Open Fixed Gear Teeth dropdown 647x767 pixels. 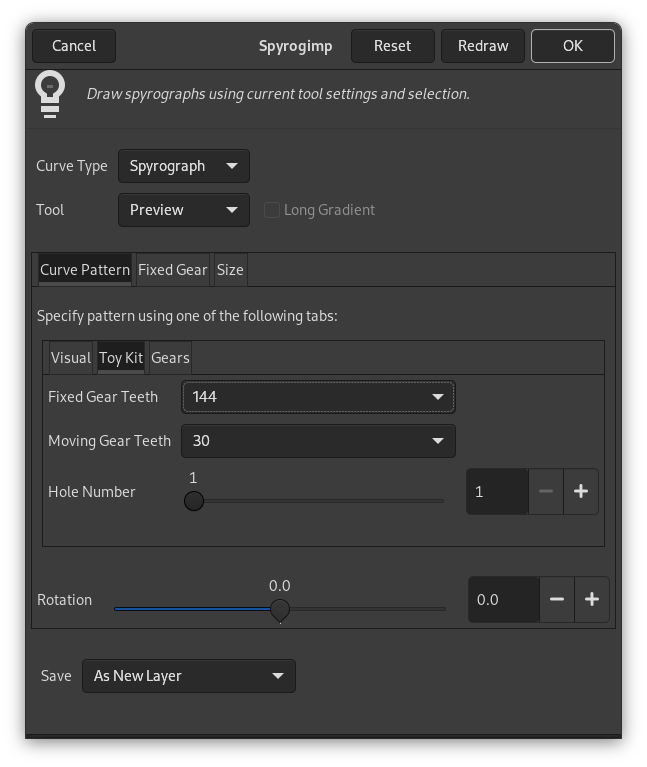tap(318, 397)
